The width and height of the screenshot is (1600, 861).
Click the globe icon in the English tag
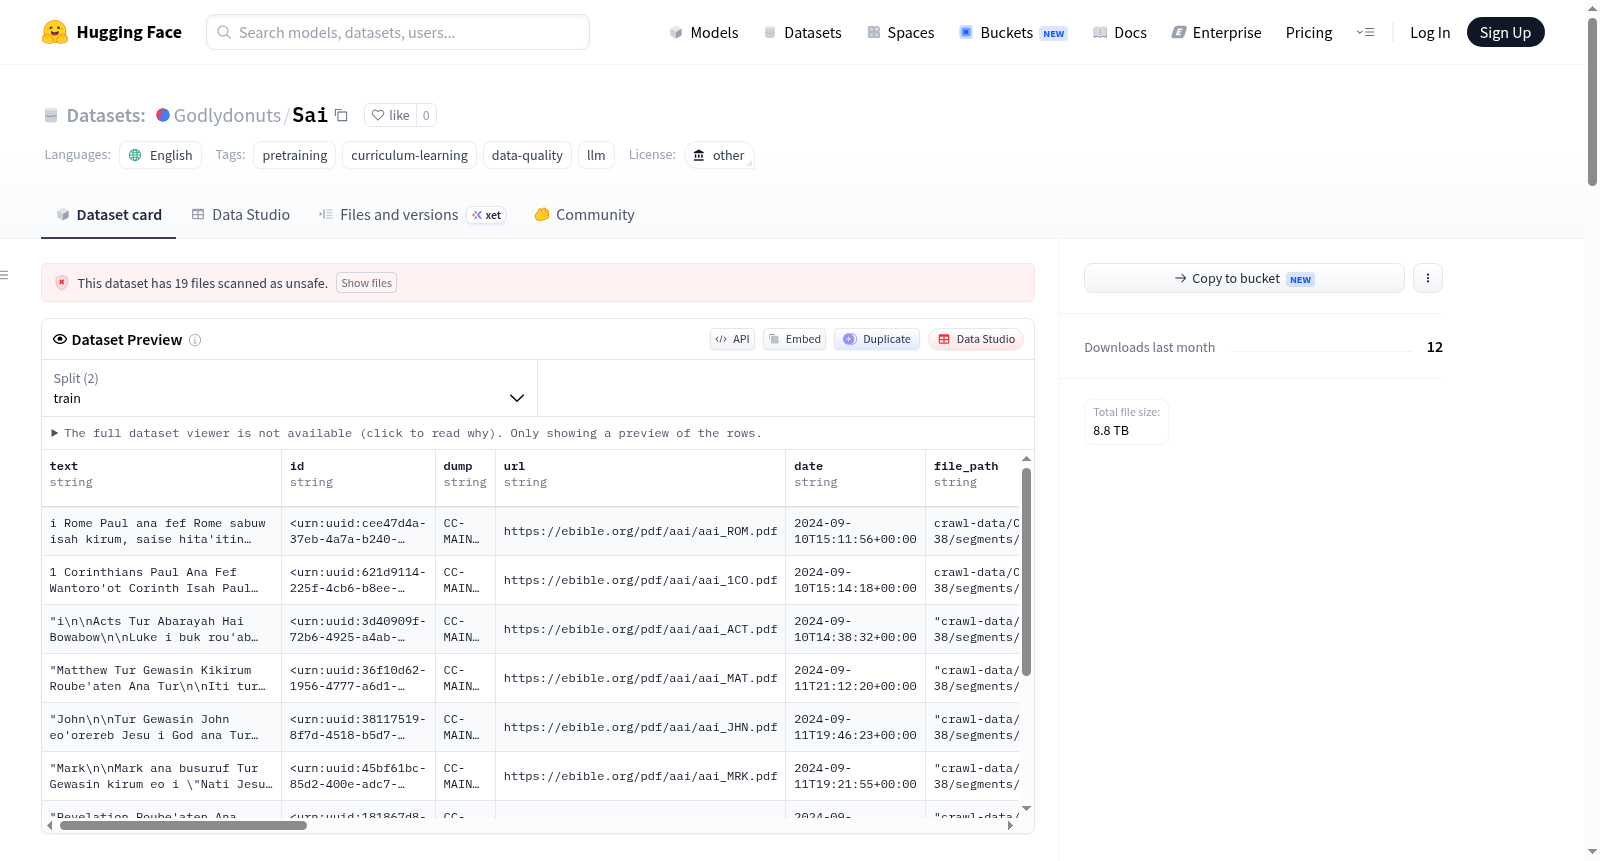(x=135, y=155)
